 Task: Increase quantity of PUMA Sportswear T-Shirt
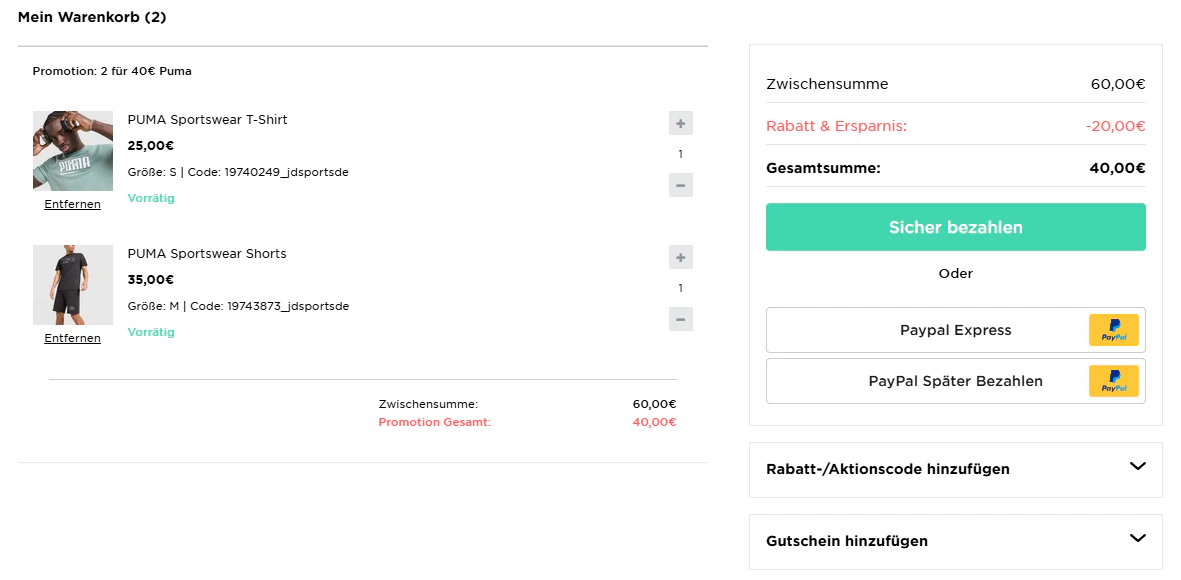point(680,123)
